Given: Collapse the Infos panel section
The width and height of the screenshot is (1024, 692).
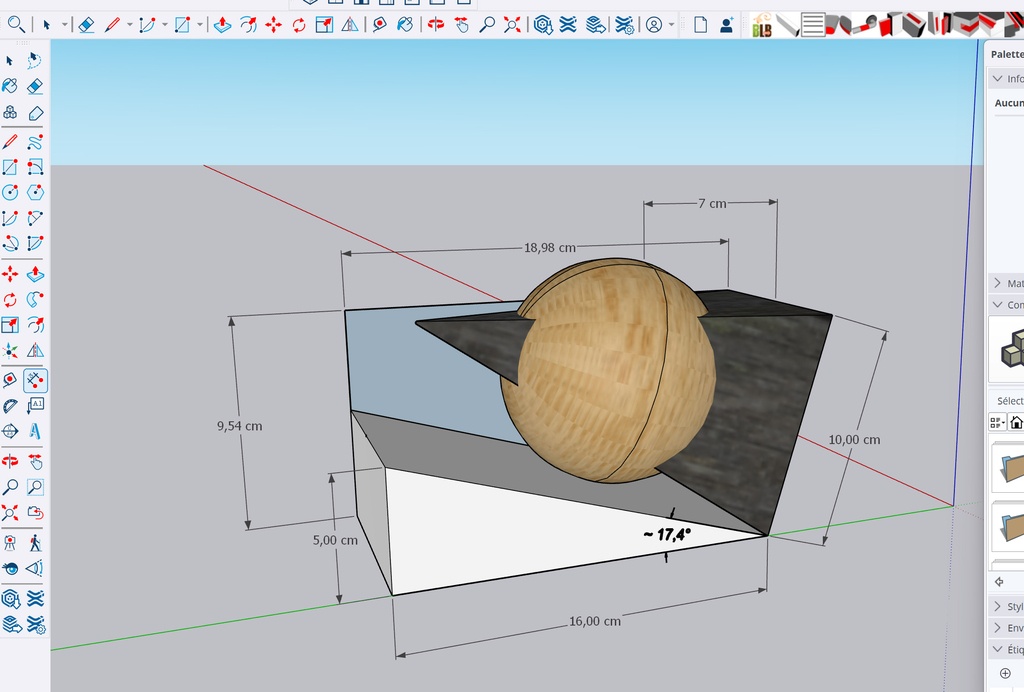Looking at the screenshot, I should tap(997, 79).
